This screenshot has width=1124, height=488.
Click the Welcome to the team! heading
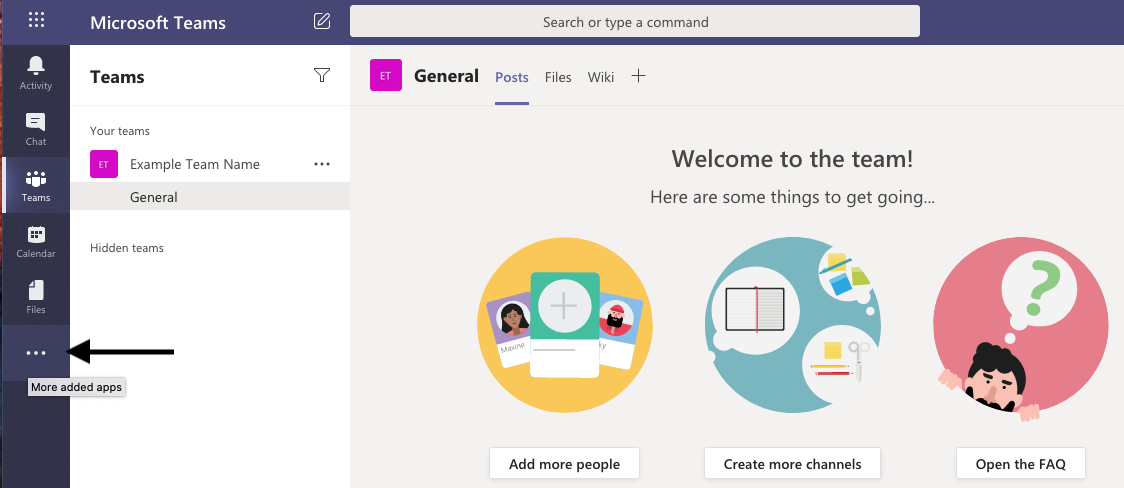(x=792, y=158)
